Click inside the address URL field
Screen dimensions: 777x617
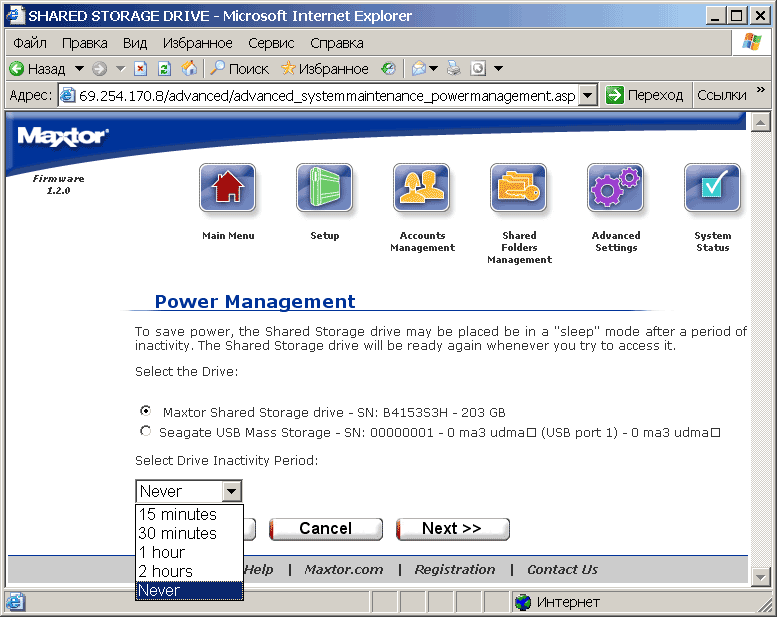(327, 95)
